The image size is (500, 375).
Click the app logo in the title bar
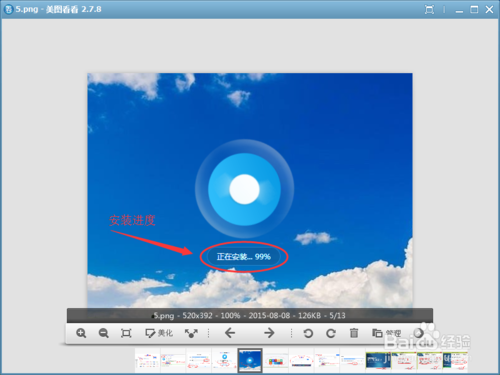point(8,9)
